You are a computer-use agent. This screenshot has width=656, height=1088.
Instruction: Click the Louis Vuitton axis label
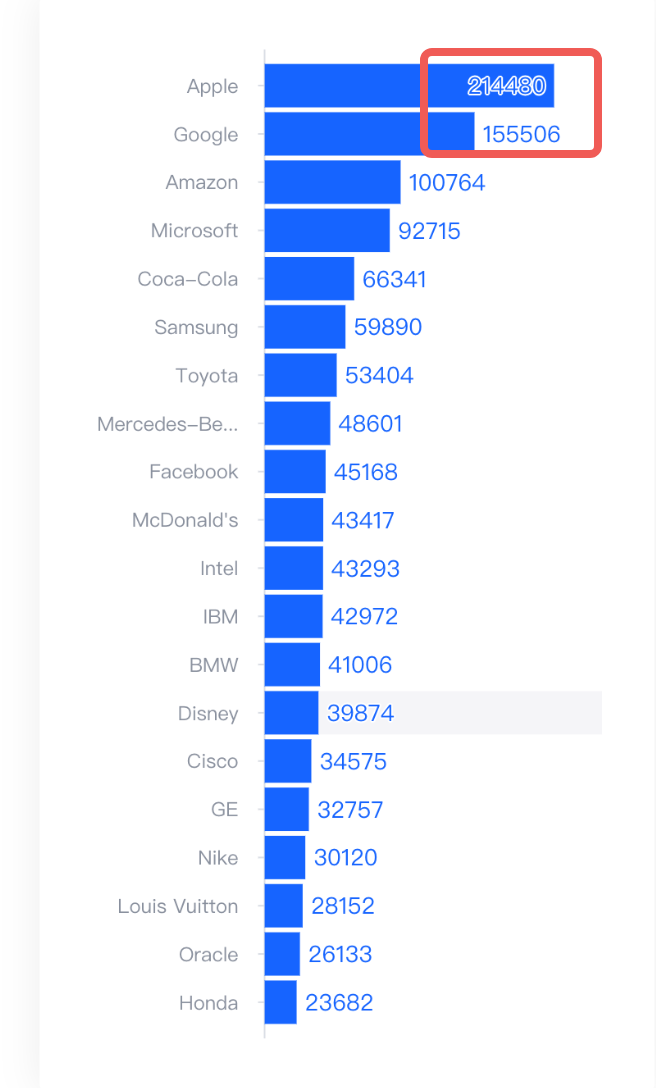click(178, 906)
